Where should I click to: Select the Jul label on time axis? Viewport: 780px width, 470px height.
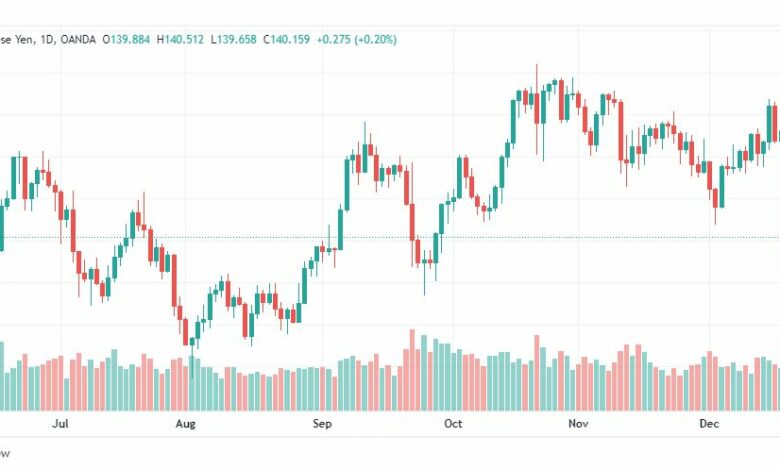click(60, 424)
